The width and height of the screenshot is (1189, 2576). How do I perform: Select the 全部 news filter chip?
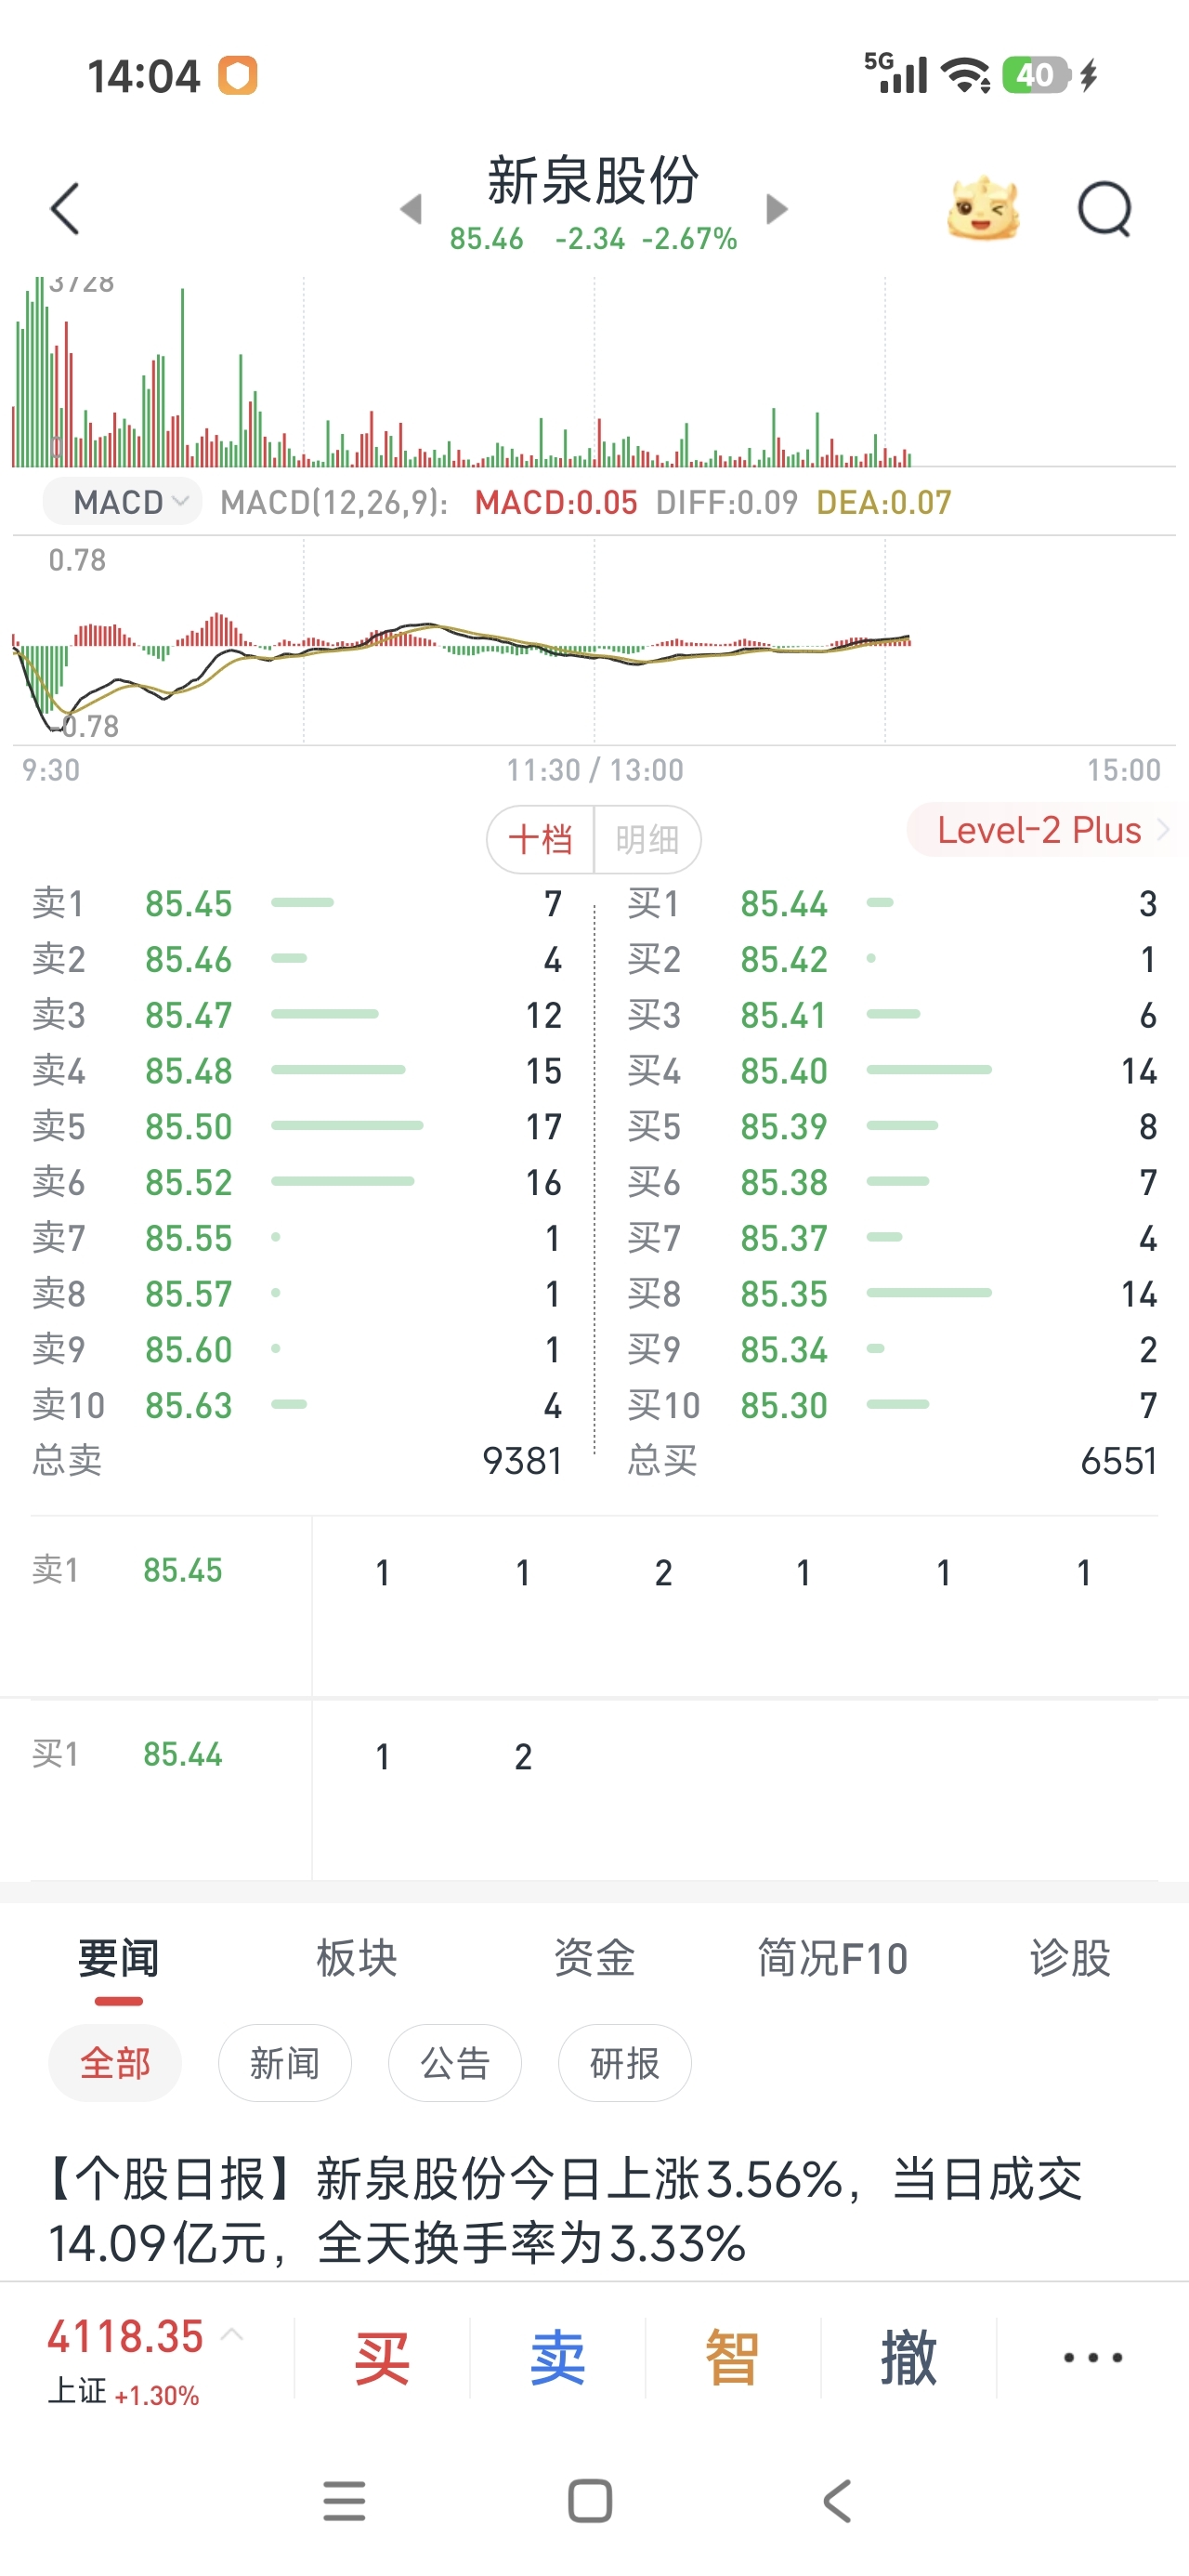pos(115,2062)
